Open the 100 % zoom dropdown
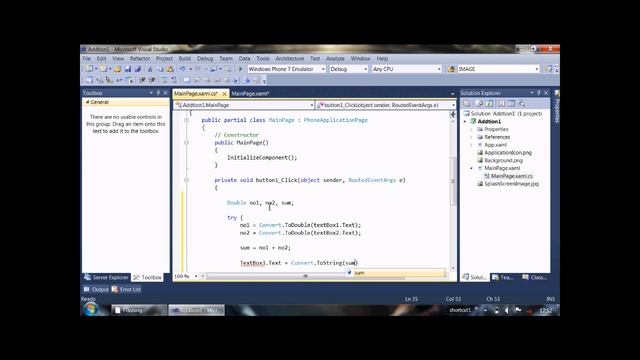Image resolution: width=640 pixels, height=360 pixels. (x=196, y=276)
